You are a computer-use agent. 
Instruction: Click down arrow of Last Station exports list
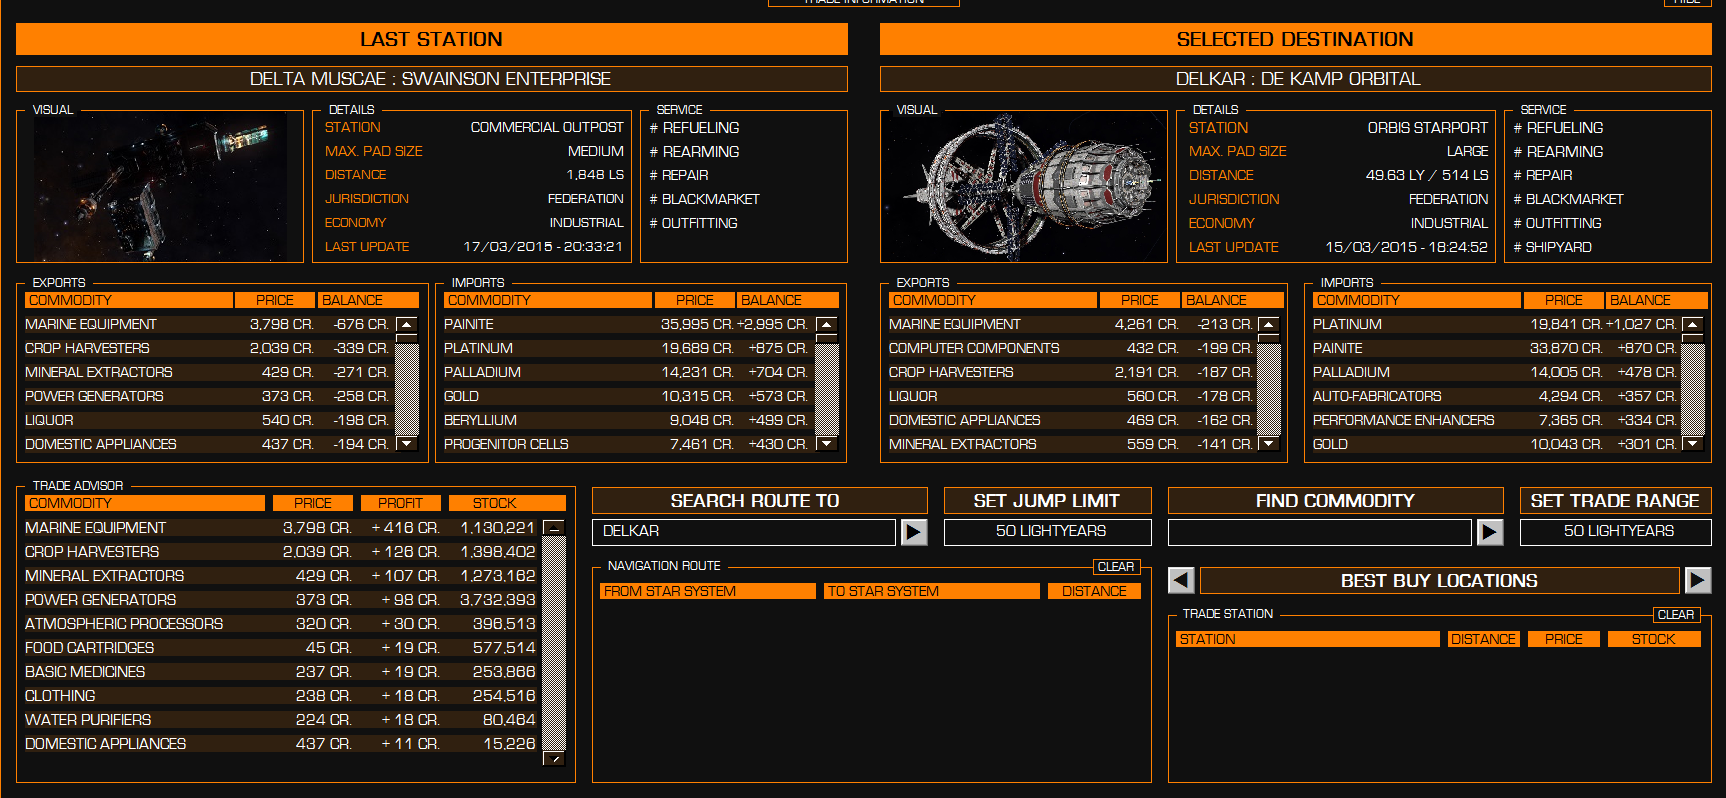click(407, 443)
